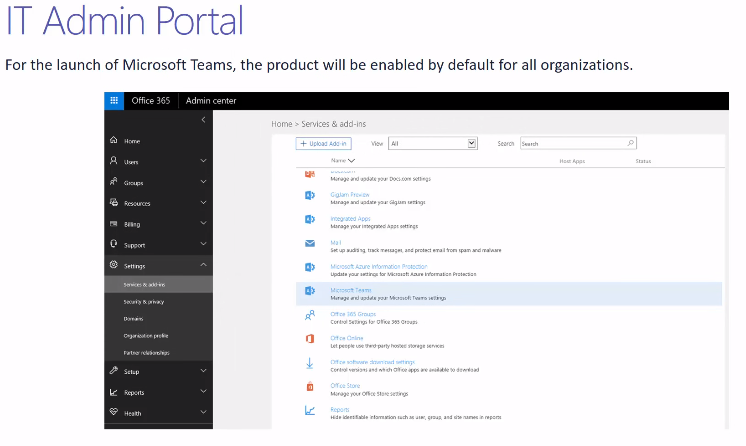Click the Reports chart icon in the list

[x=310, y=411]
